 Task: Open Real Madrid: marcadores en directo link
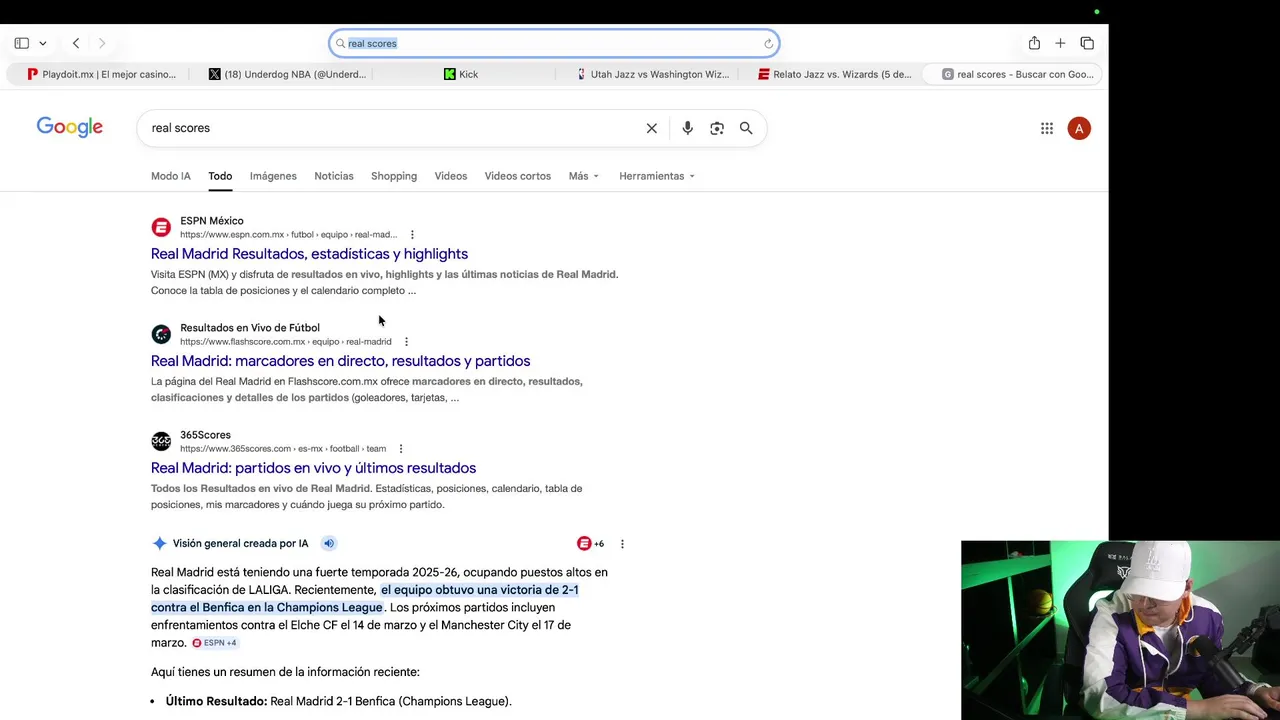(340, 361)
